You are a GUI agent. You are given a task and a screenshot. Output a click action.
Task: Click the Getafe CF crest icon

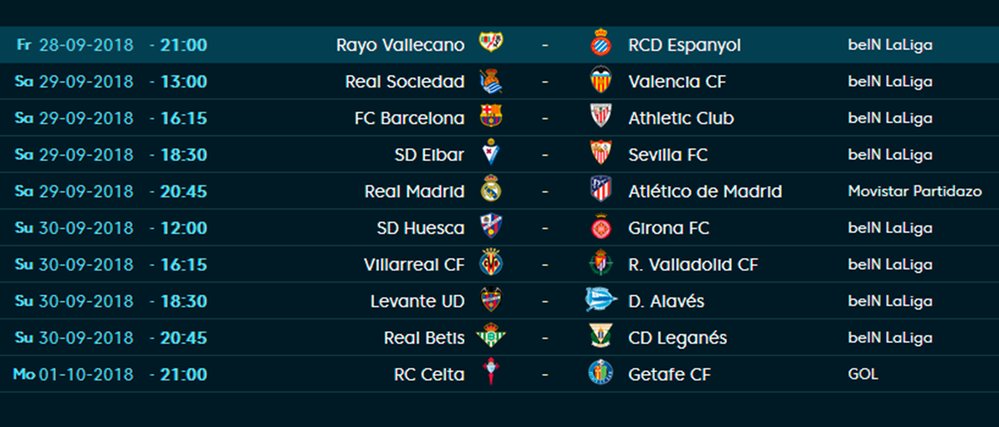point(601,373)
